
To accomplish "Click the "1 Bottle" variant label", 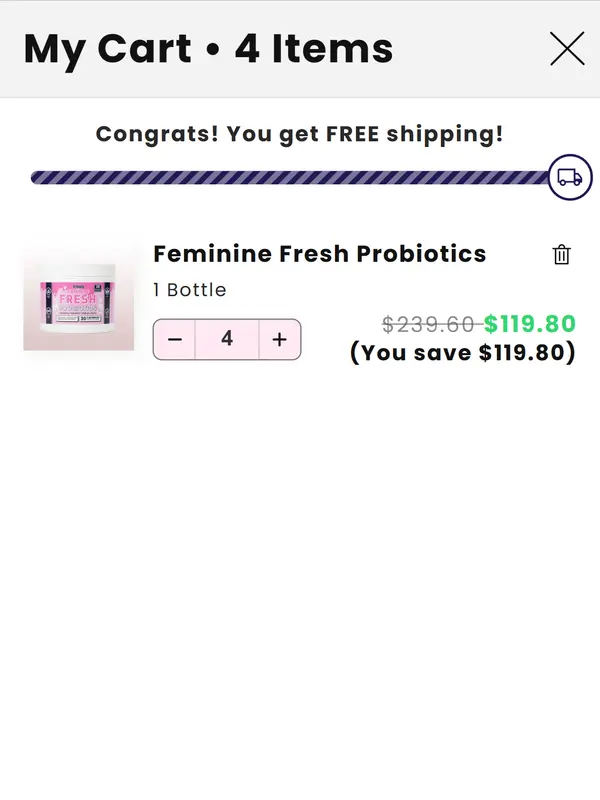I will point(190,290).
